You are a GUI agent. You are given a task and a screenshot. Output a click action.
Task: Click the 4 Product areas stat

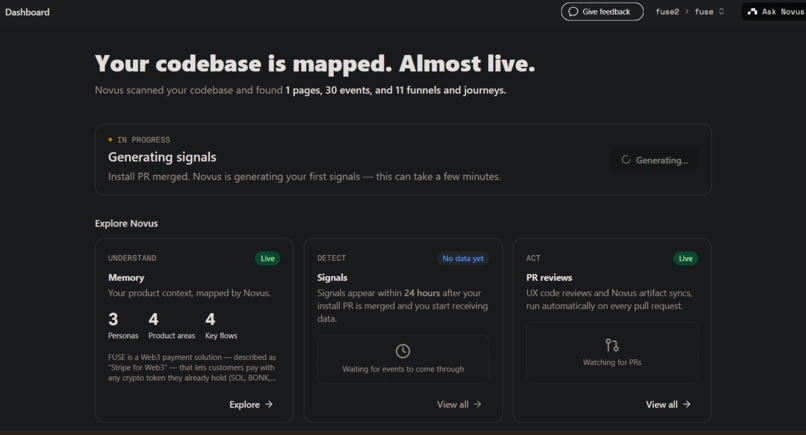coord(172,325)
